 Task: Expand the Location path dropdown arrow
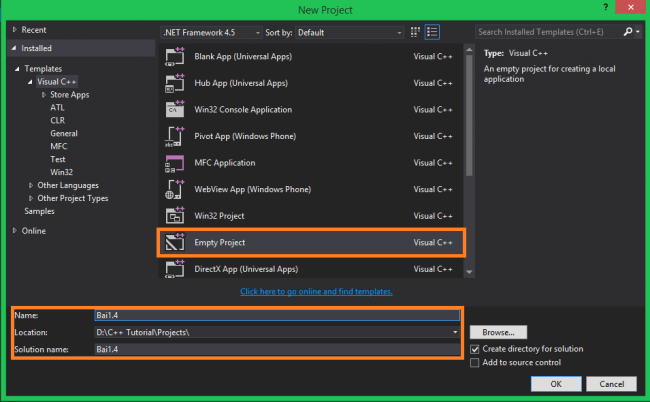click(x=455, y=332)
